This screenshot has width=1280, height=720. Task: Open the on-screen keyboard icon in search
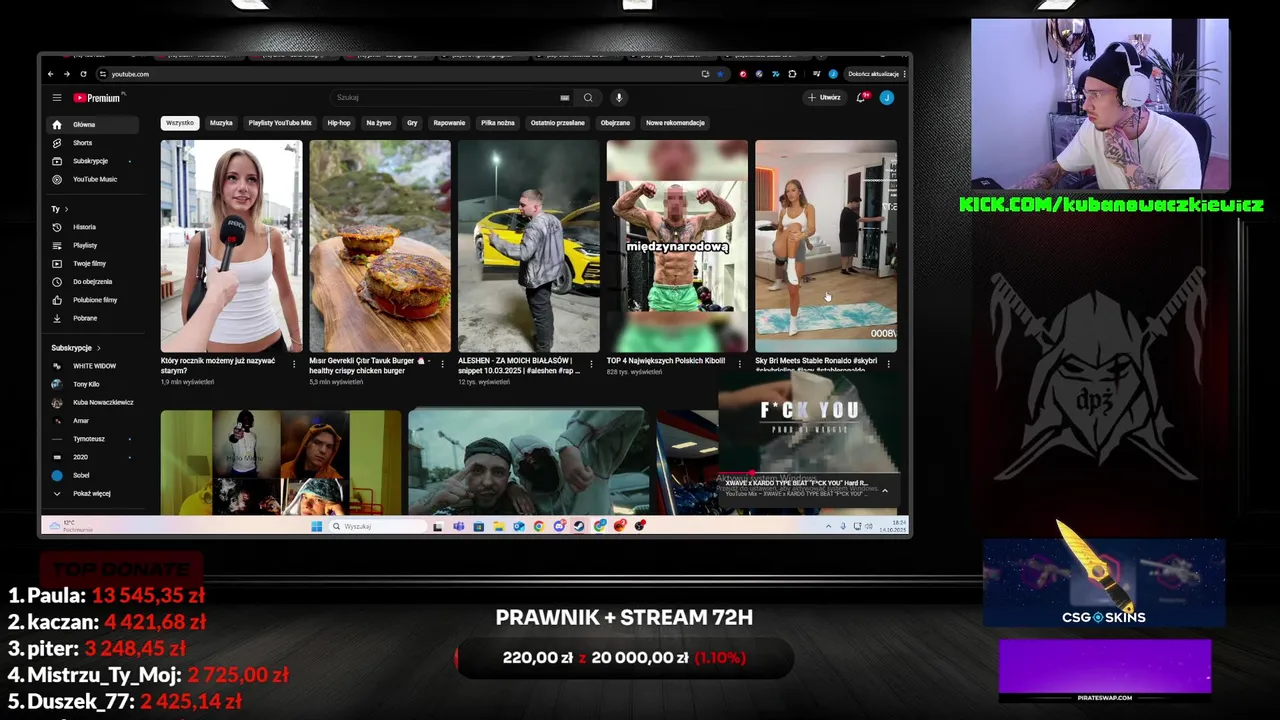[x=565, y=98]
